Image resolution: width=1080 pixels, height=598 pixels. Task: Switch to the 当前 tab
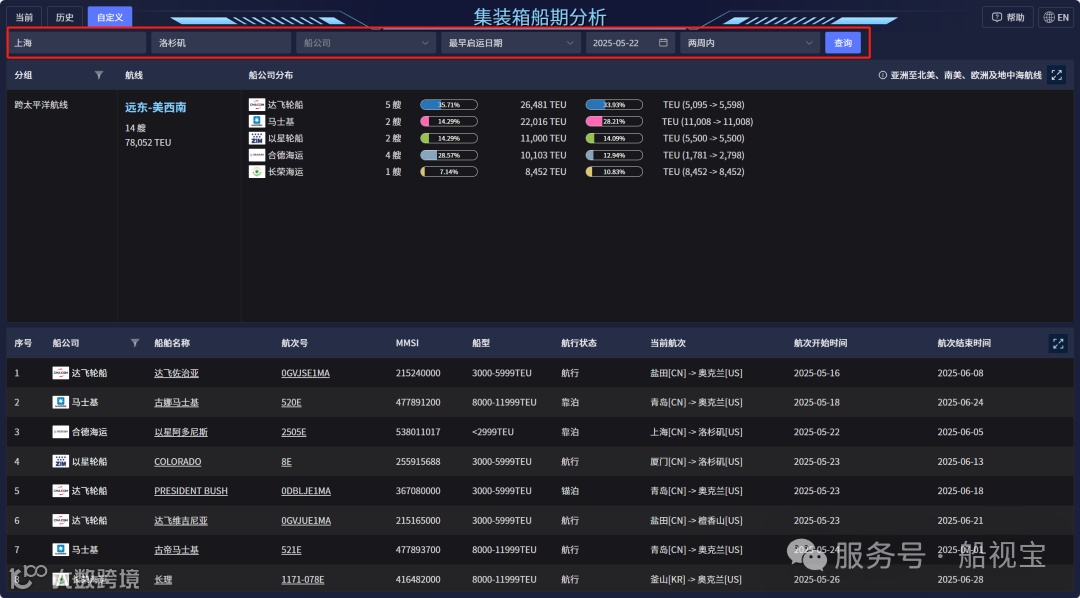(25, 17)
